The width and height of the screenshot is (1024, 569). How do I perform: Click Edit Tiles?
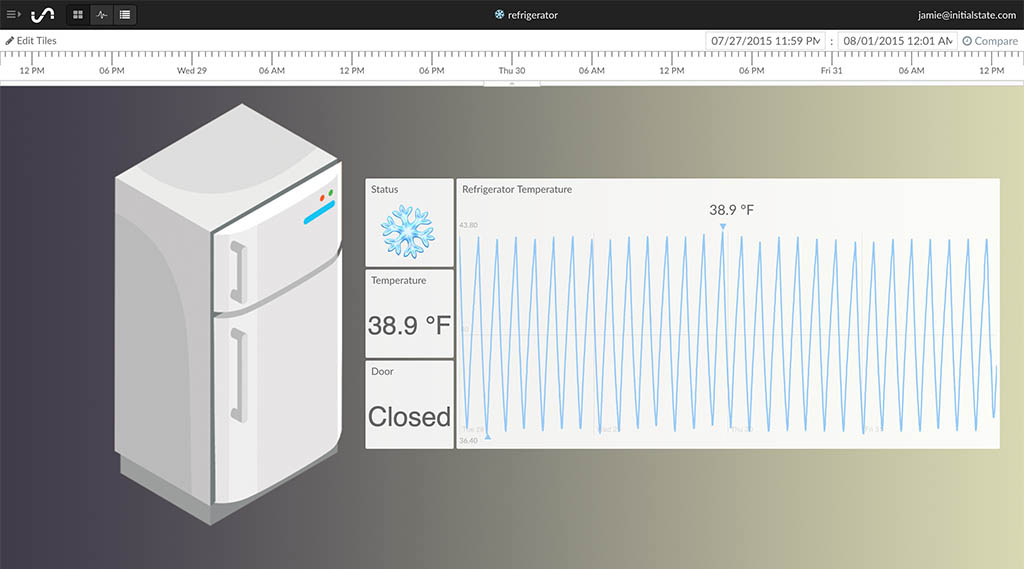pos(31,41)
